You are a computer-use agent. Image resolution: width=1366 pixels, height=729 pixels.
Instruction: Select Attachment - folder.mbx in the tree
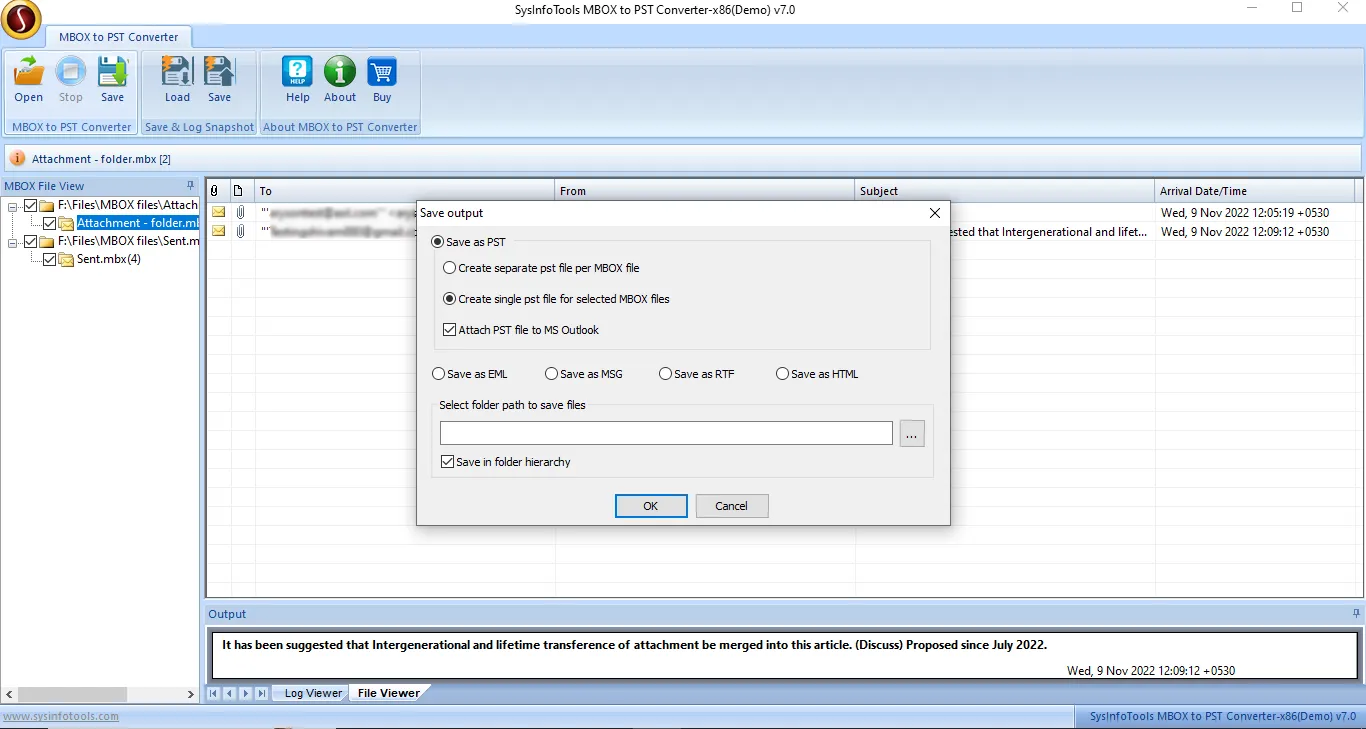(138, 223)
